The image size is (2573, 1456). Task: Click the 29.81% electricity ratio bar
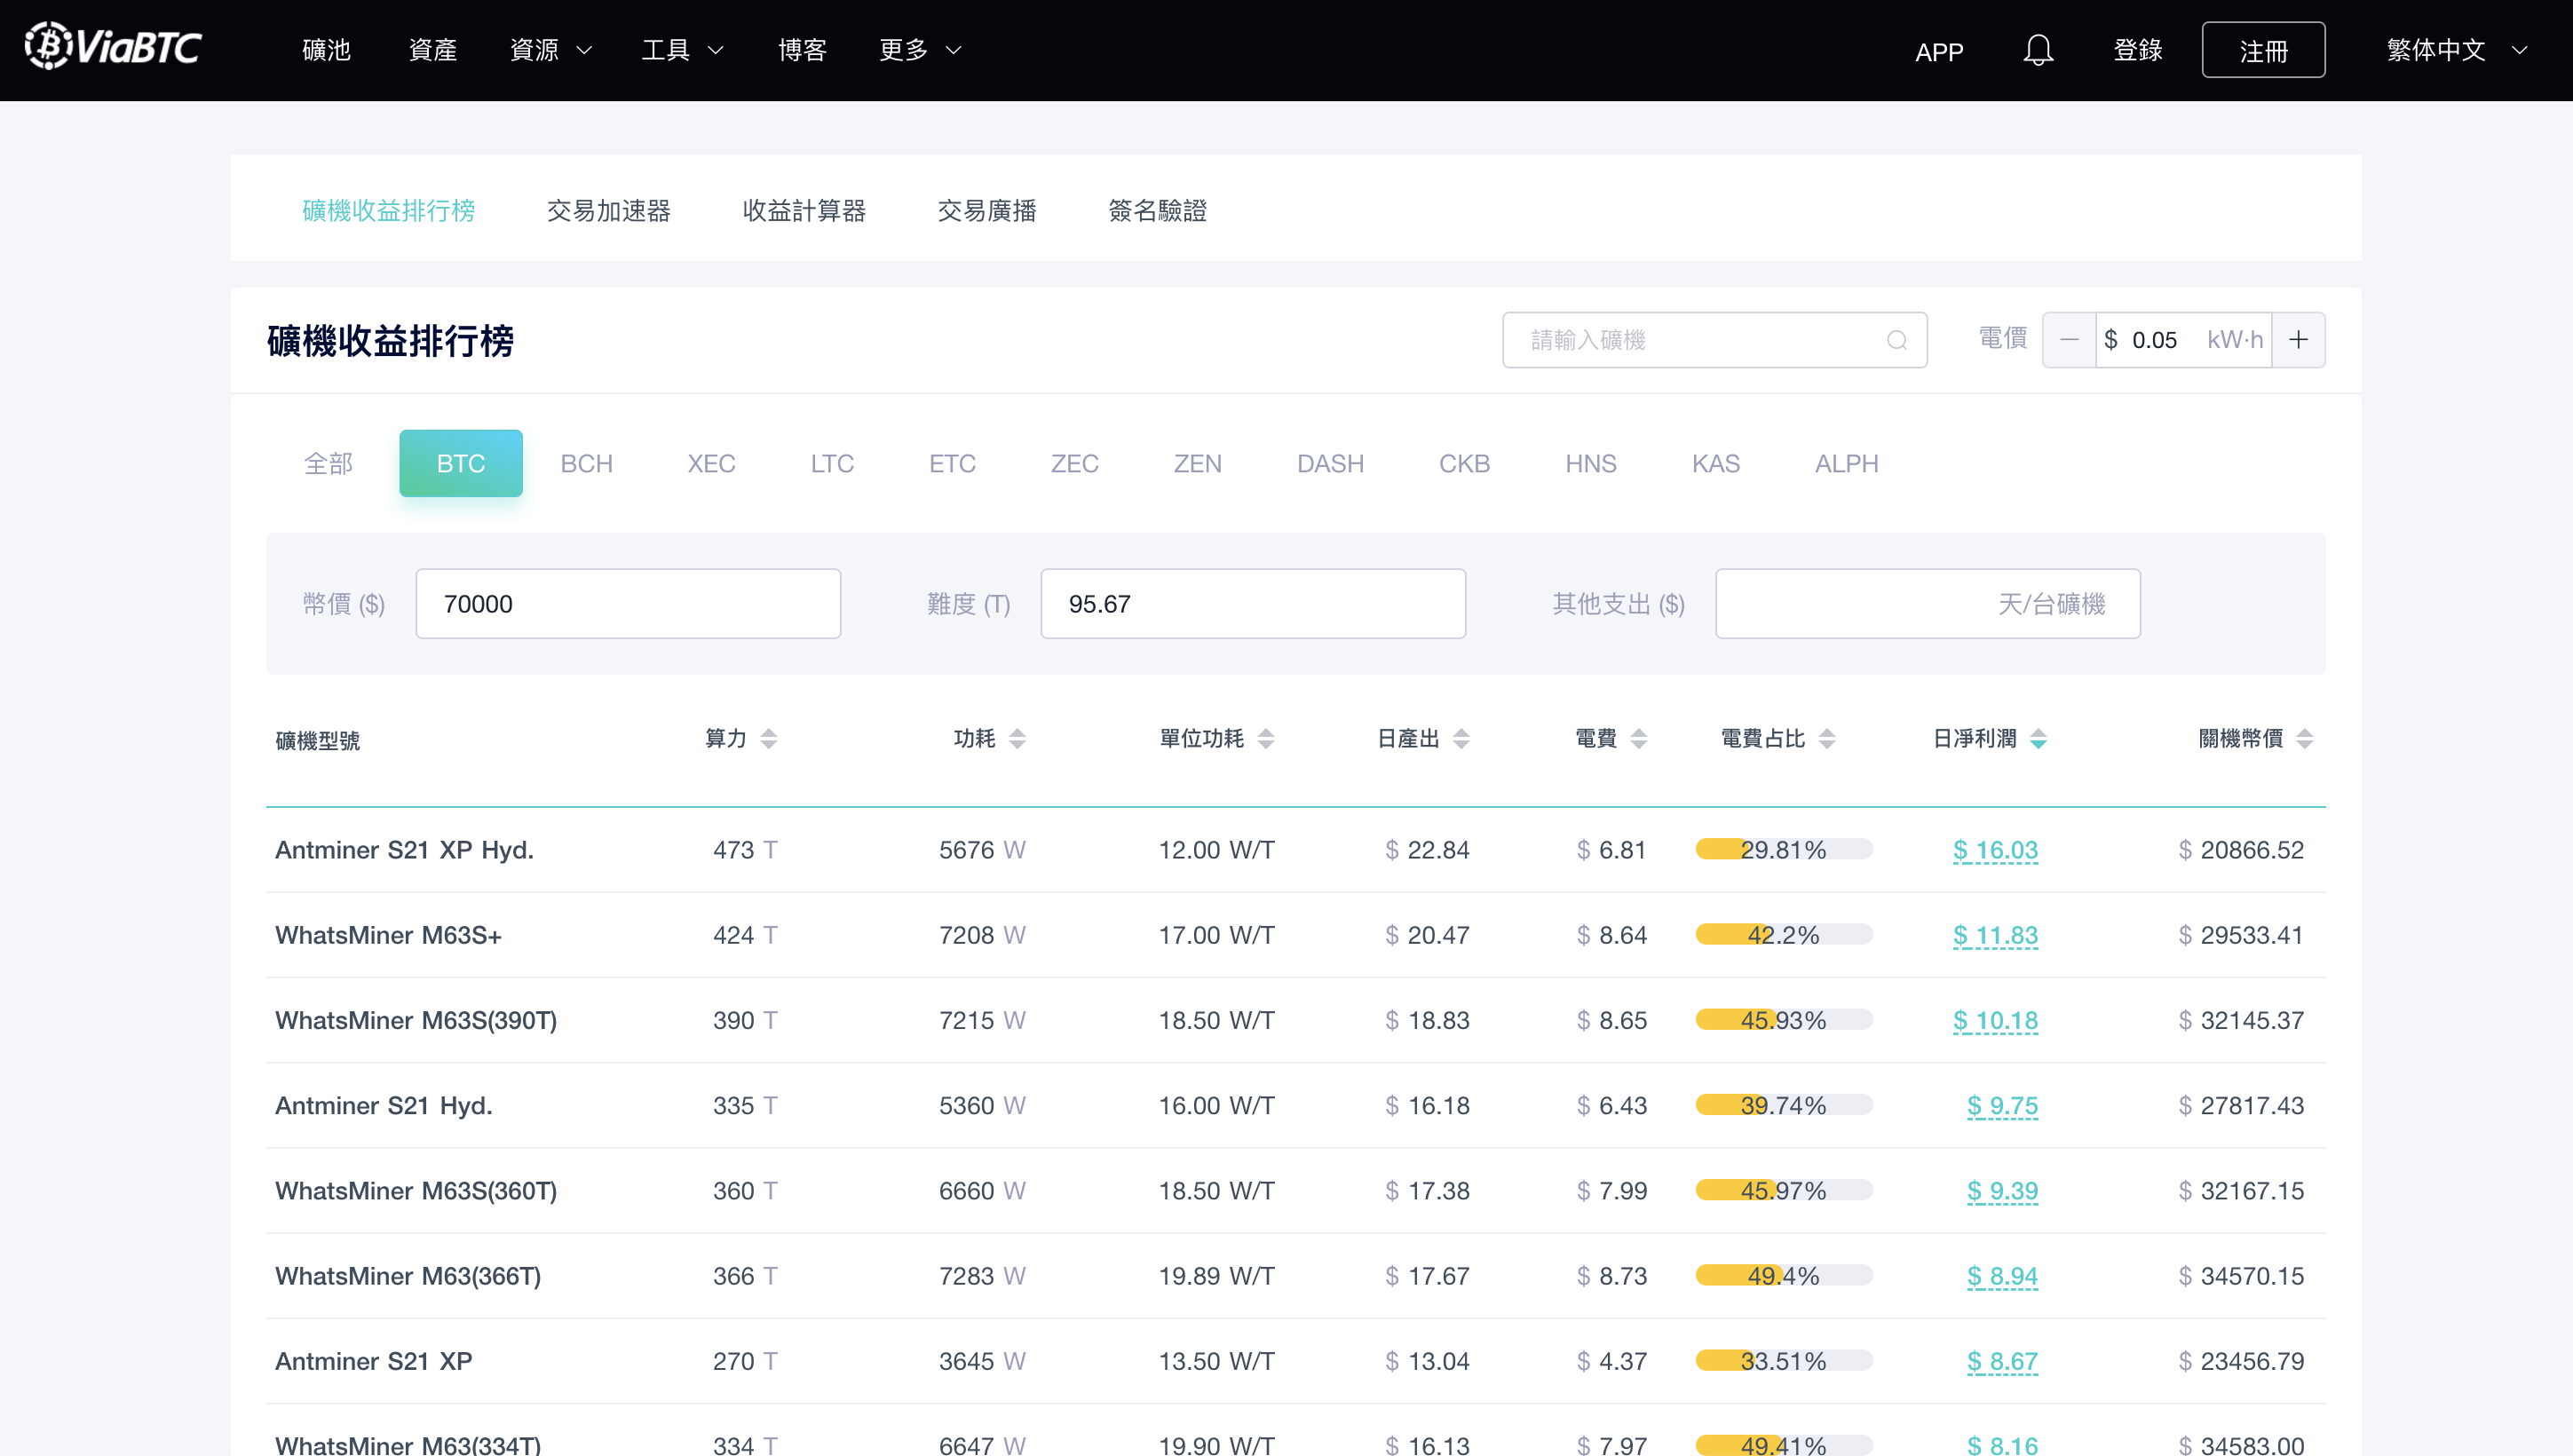tap(1784, 850)
